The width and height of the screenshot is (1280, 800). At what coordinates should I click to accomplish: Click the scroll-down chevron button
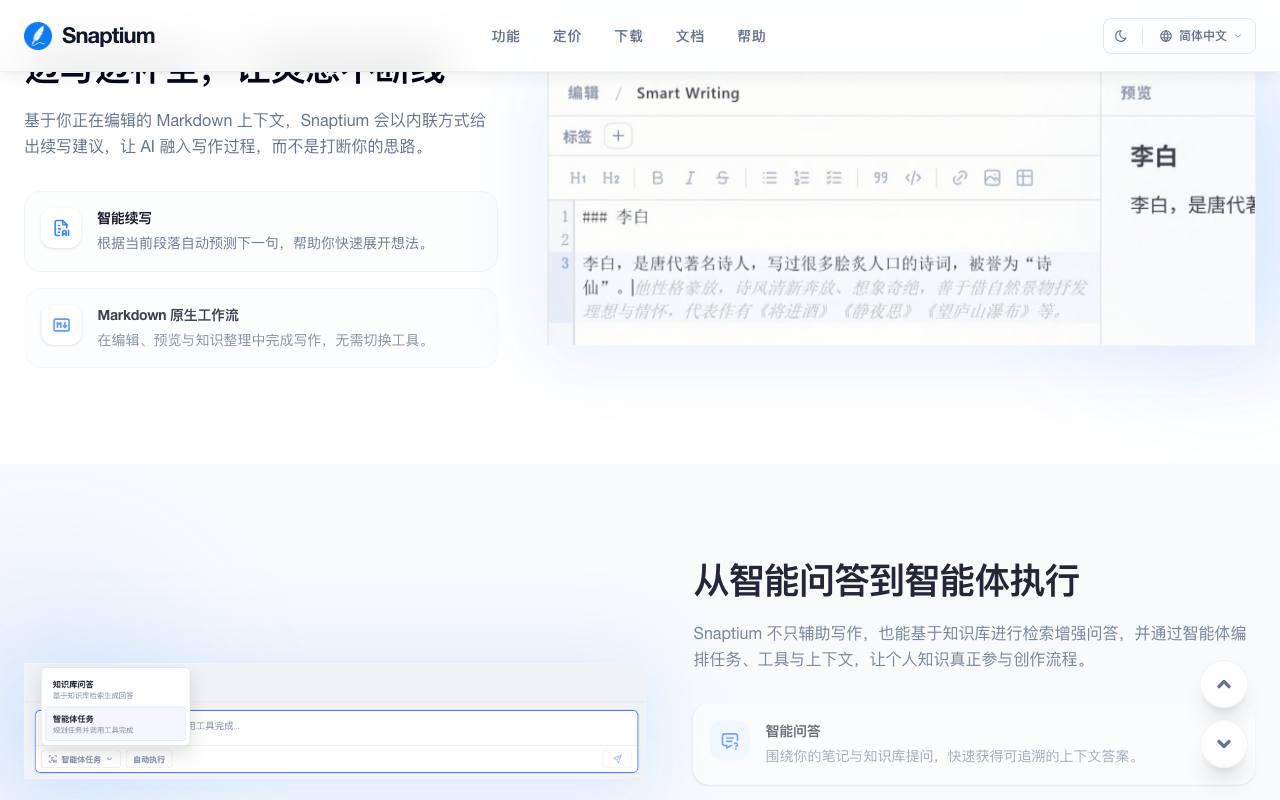[x=1224, y=744]
